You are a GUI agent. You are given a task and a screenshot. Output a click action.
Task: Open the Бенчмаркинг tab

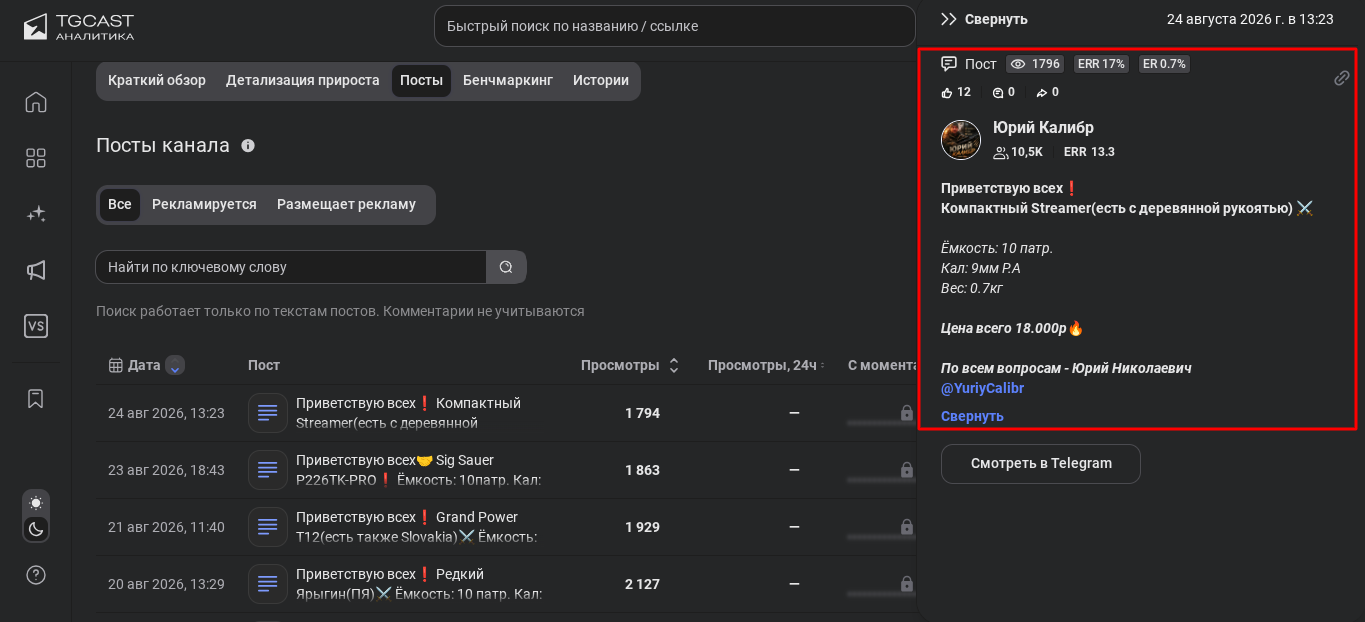tap(508, 81)
